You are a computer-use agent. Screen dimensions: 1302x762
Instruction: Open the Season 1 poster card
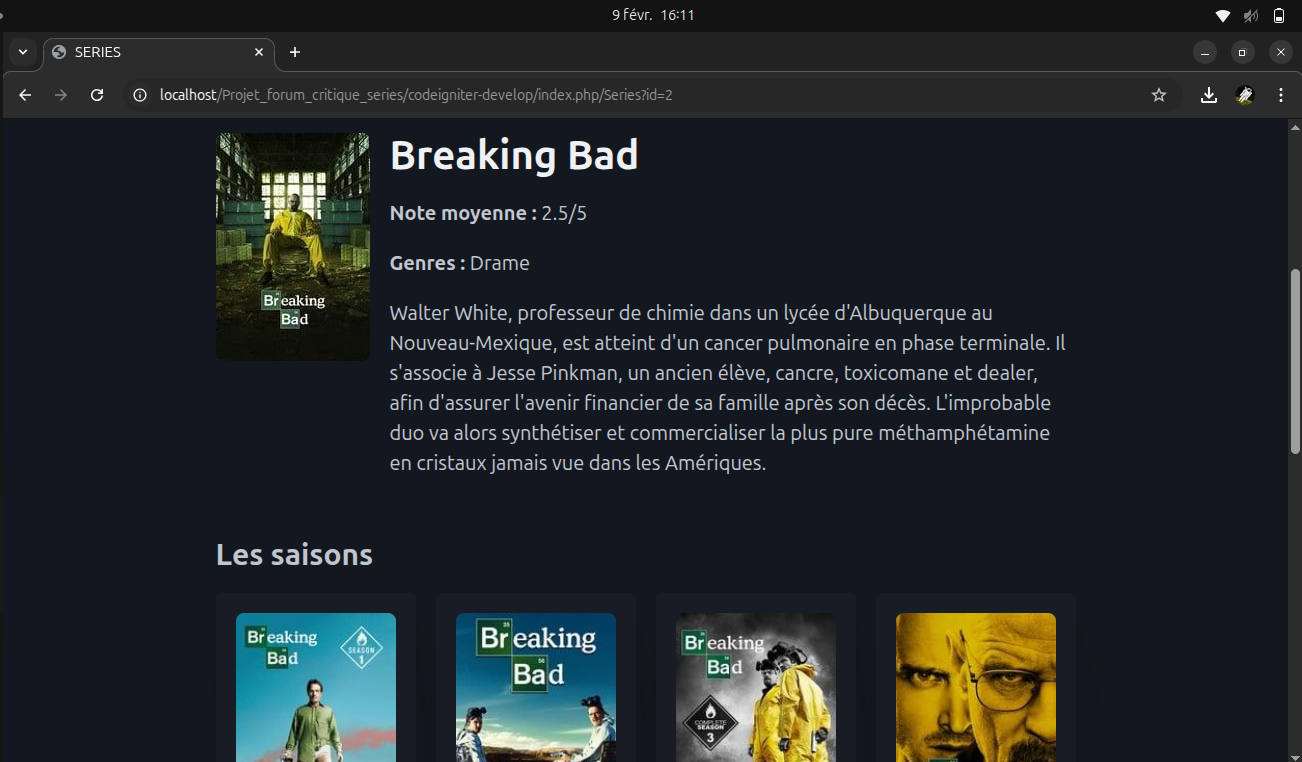(316, 687)
